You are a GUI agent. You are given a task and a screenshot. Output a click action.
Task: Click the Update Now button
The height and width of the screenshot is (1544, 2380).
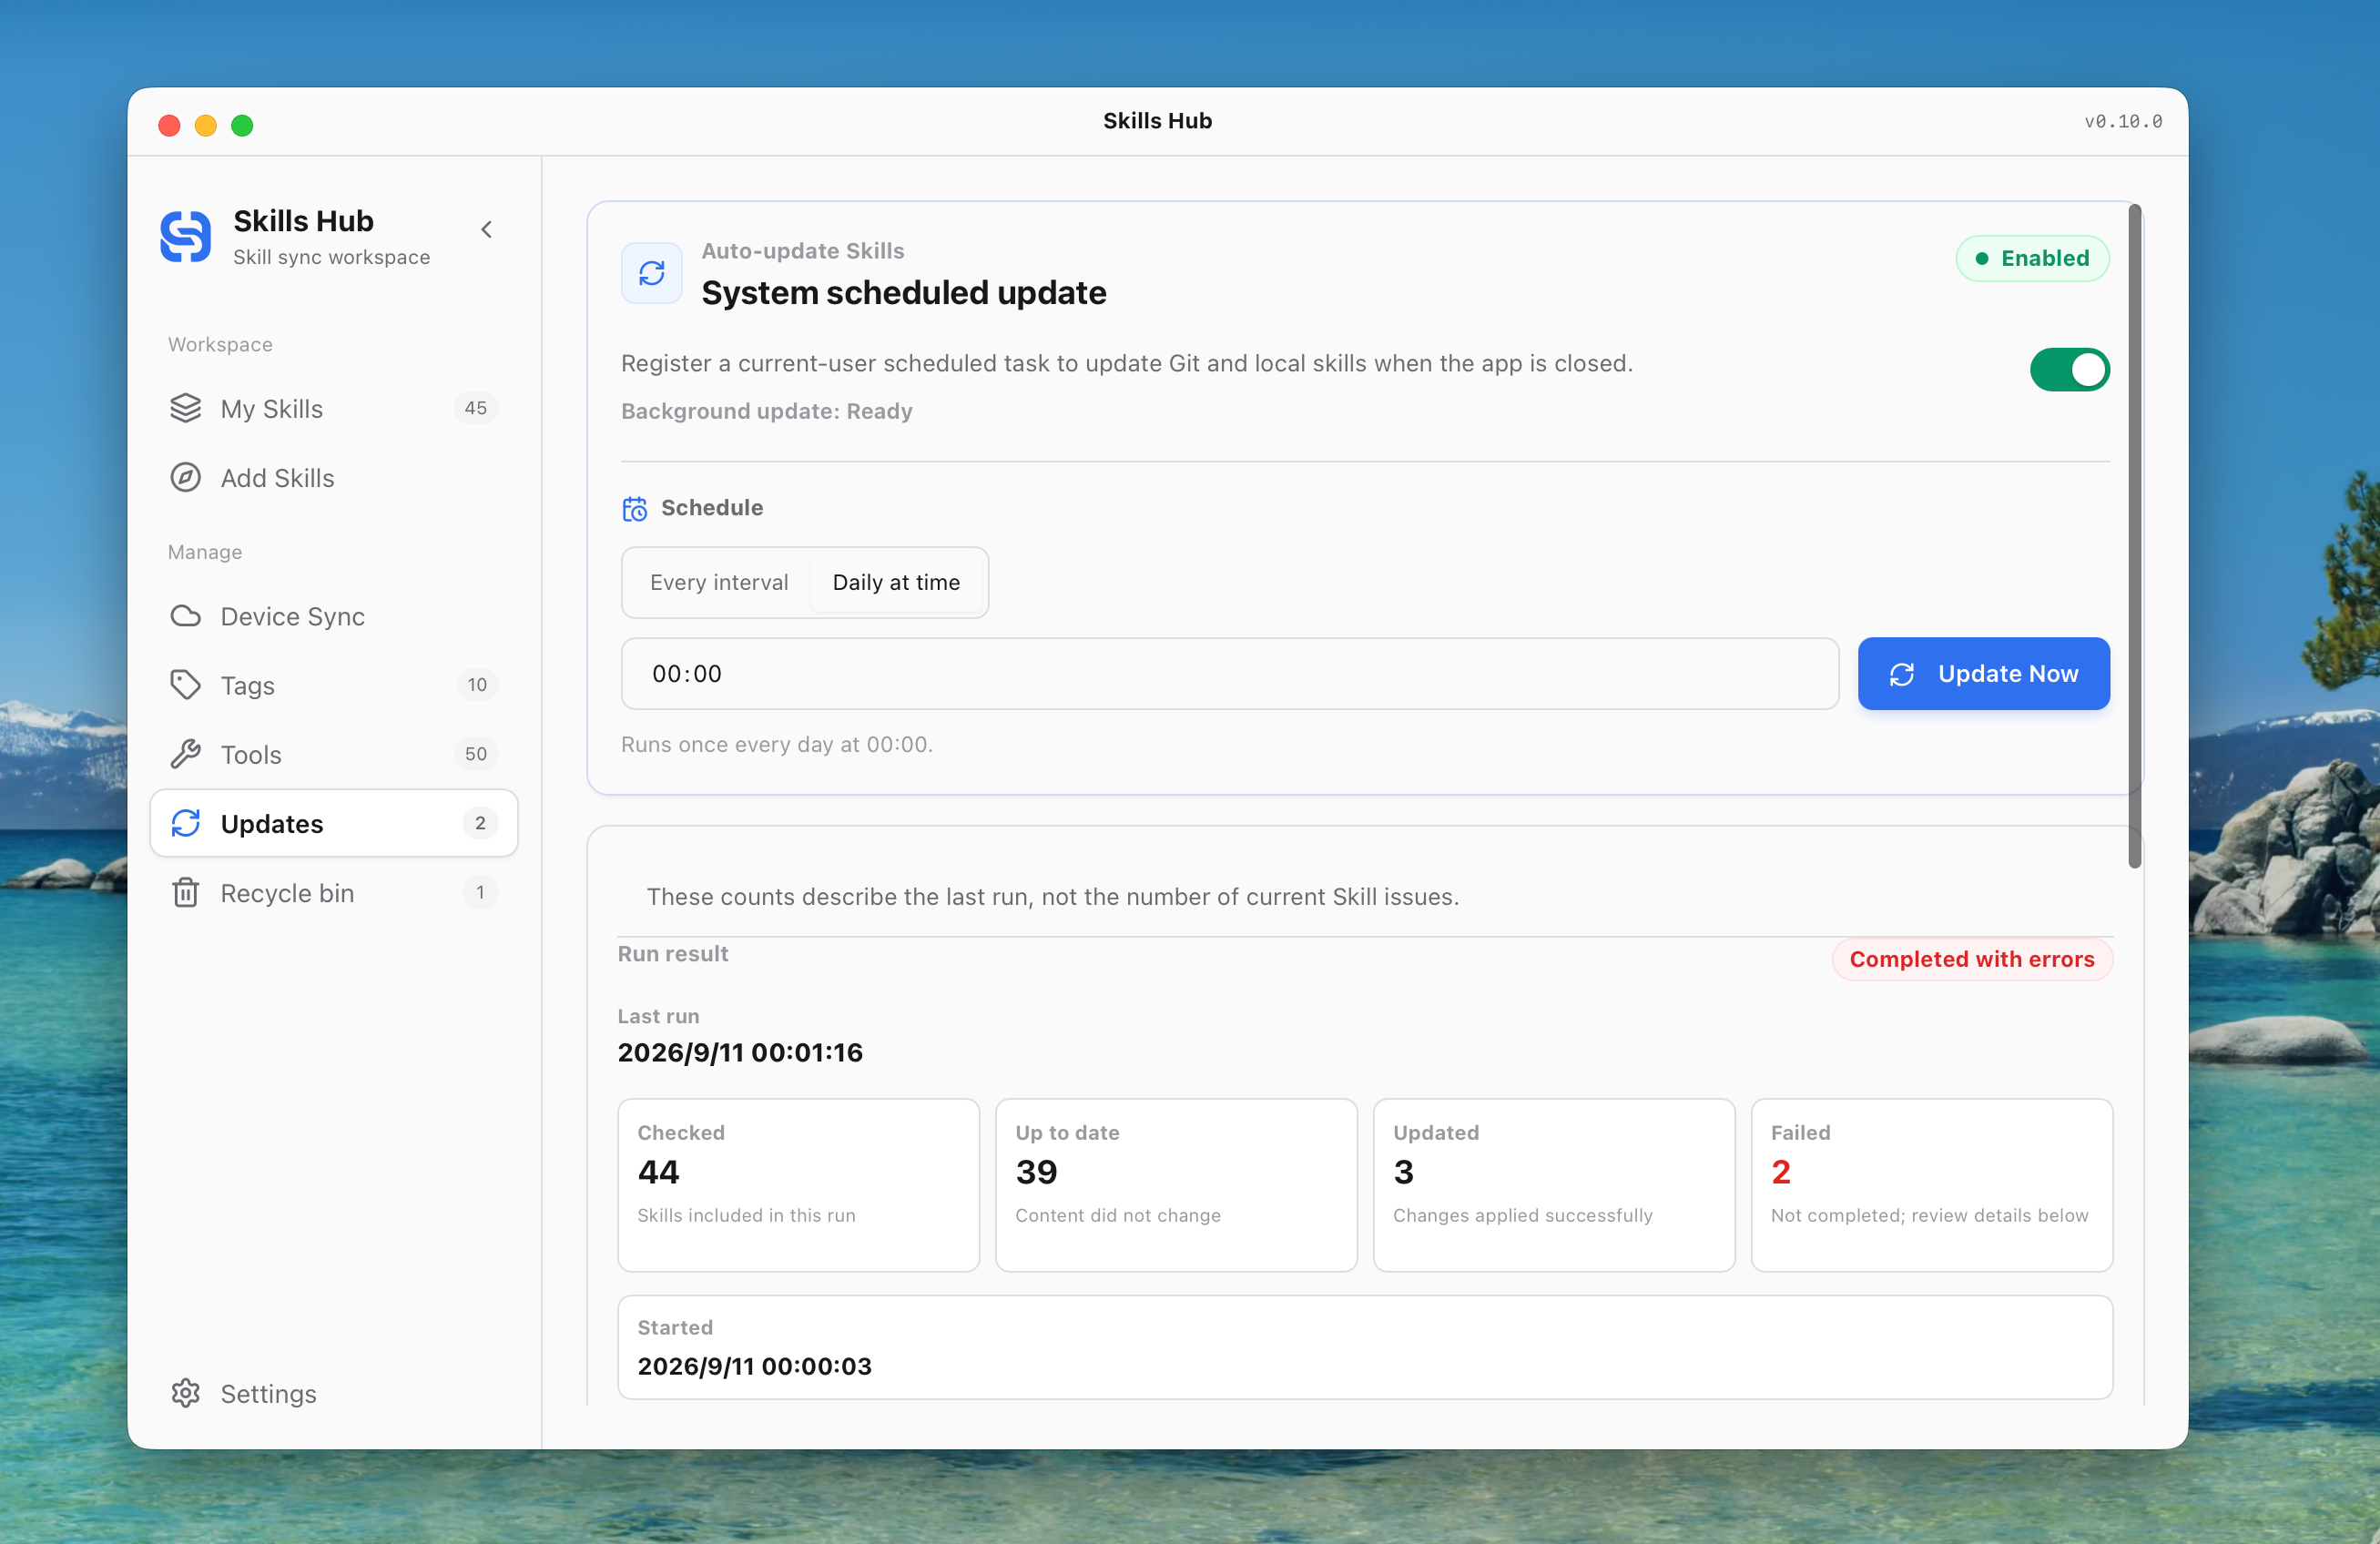point(1984,674)
